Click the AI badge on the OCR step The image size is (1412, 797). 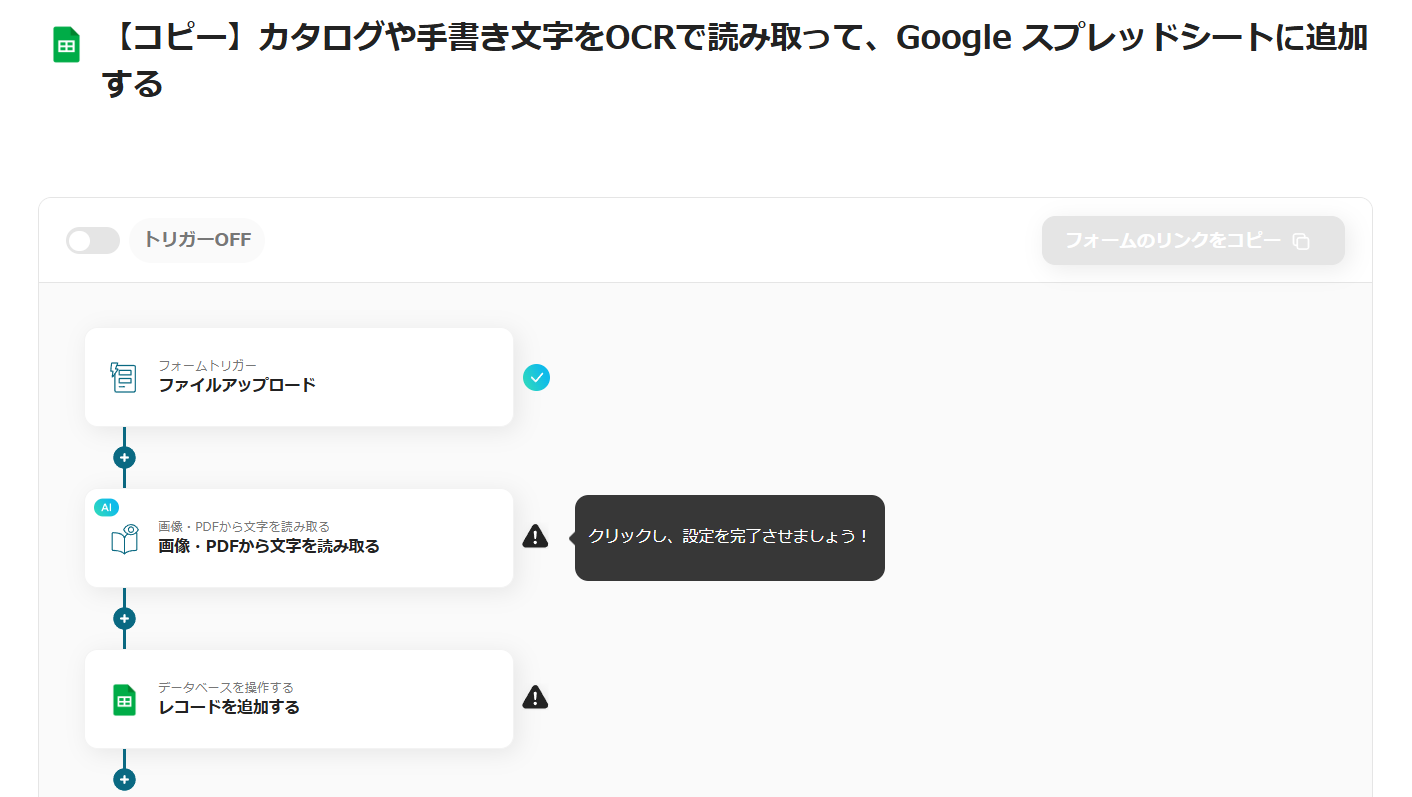tap(106, 507)
